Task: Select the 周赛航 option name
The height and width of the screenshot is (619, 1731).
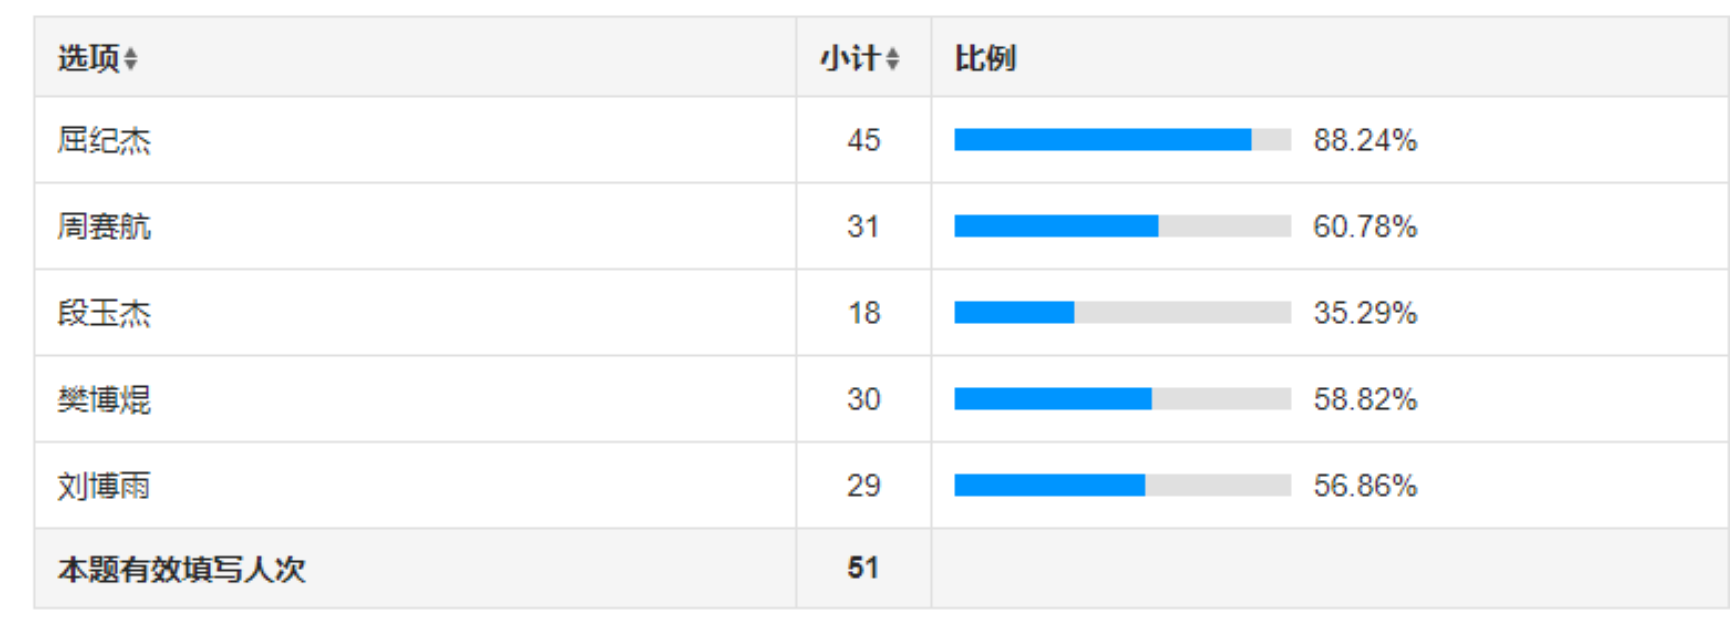Action: click(104, 227)
